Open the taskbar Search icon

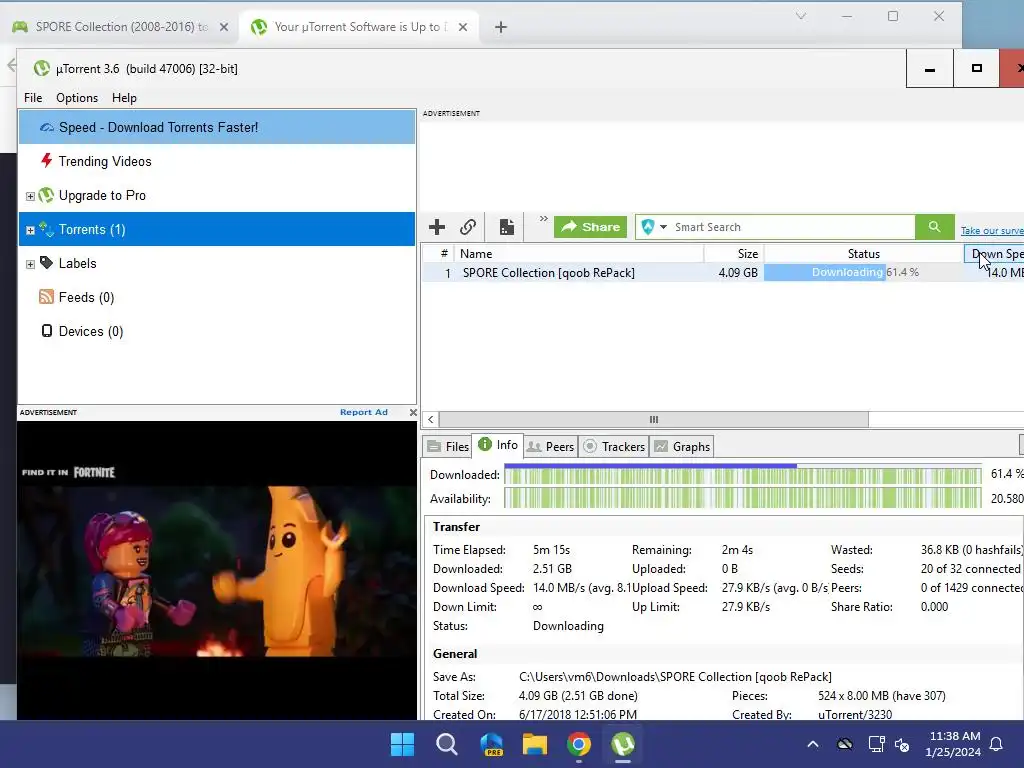[447, 744]
